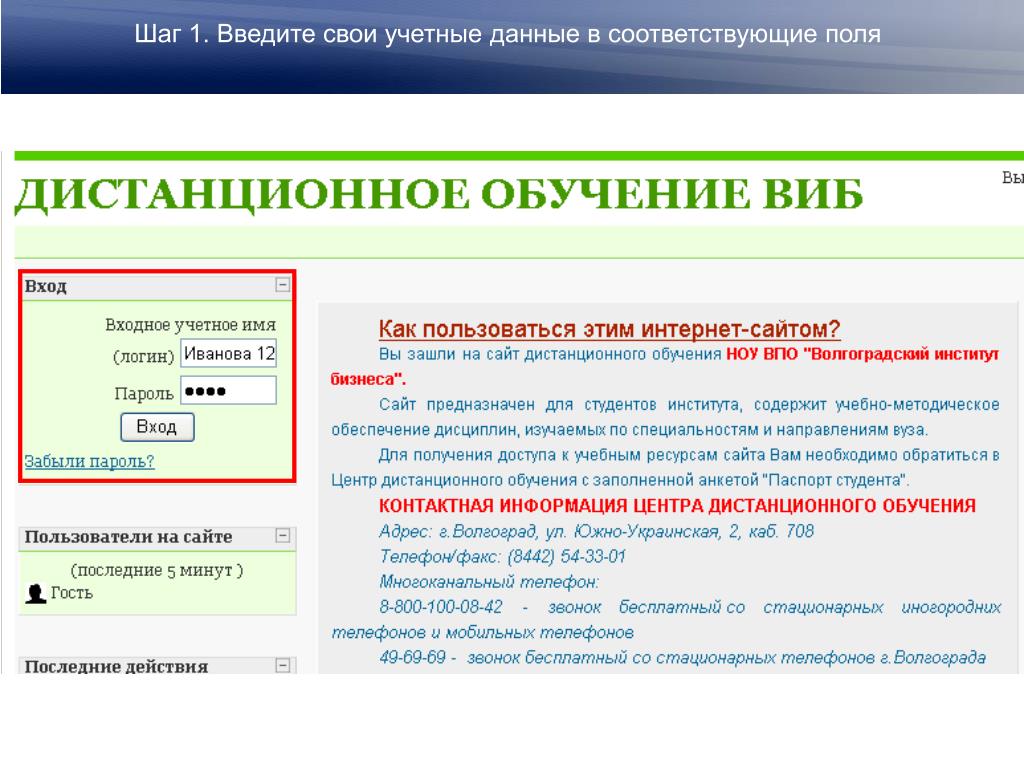The width and height of the screenshot is (1024, 768).
Task: Open the Гость user profile link
Action: pyautogui.click(x=72, y=593)
